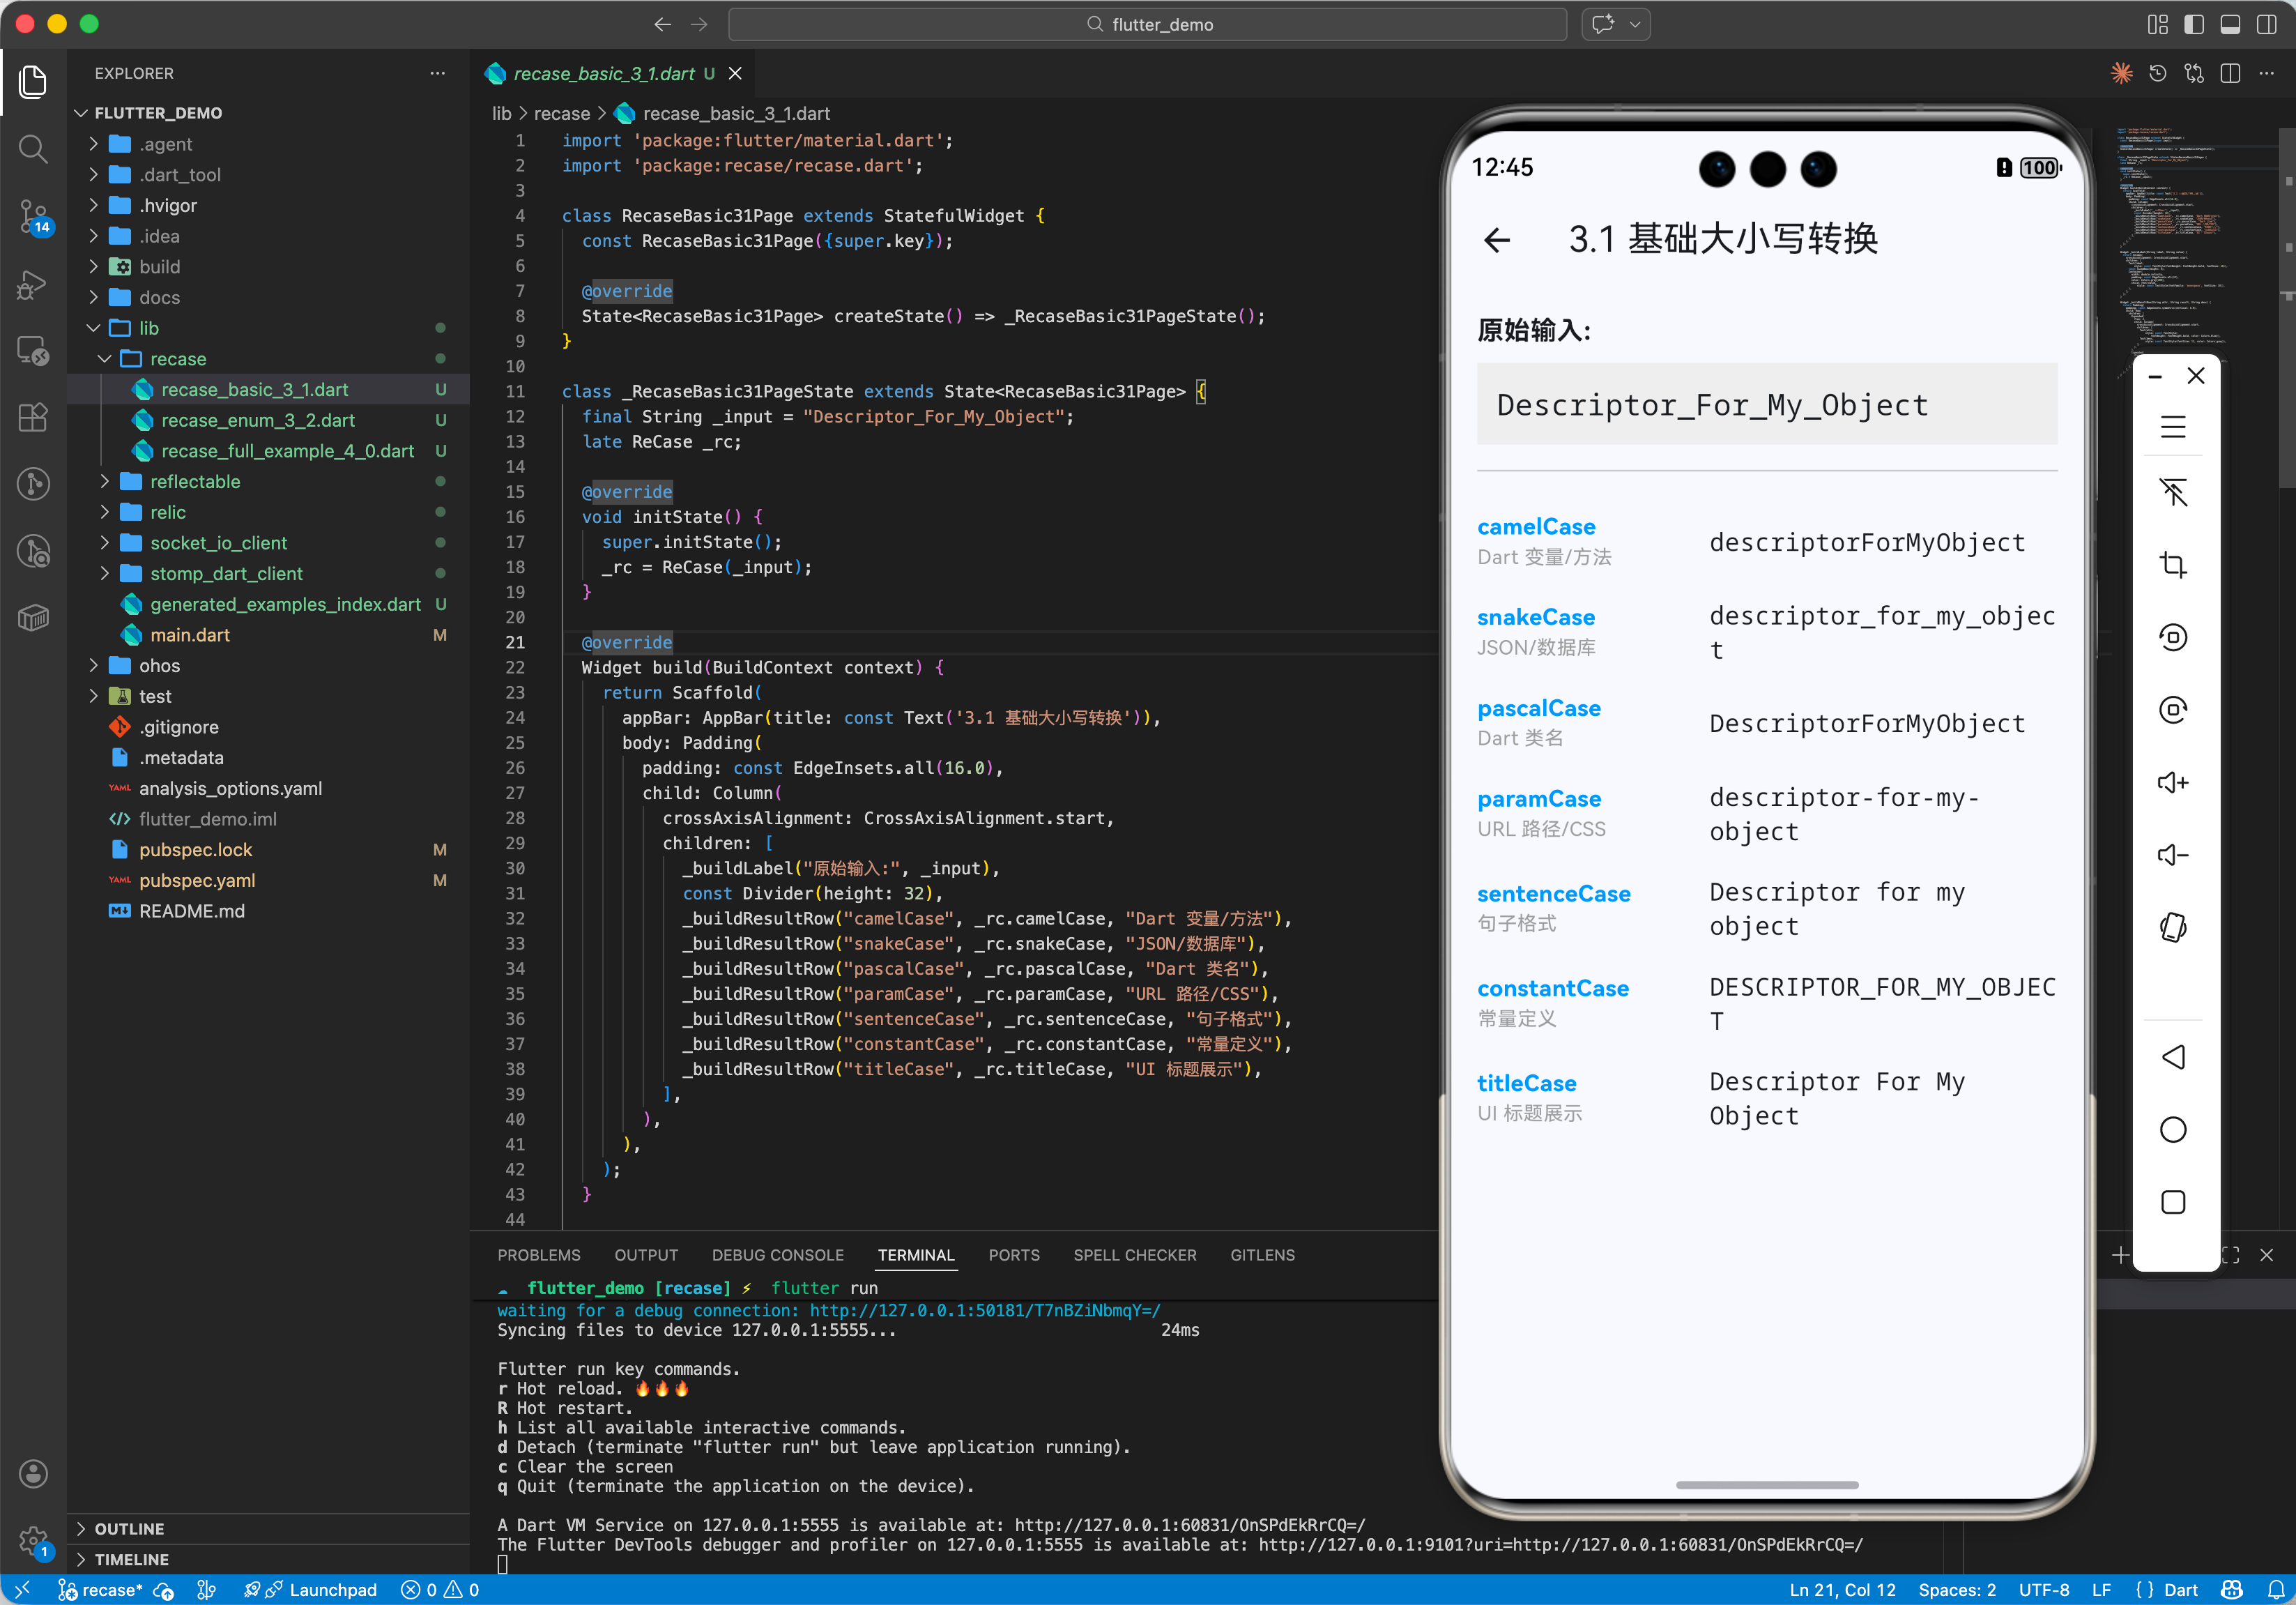Screen dimensions: 2296x1605
Task: Click the split editor right icon
Action: (x=2230, y=74)
